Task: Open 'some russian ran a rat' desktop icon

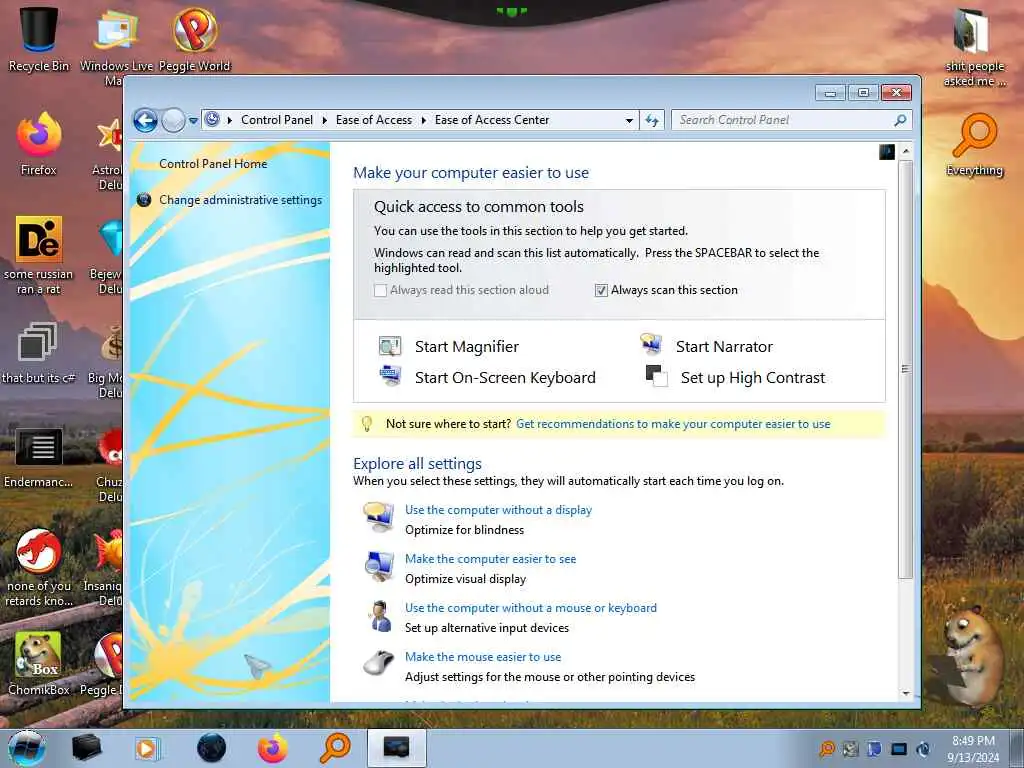Action: pyautogui.click(x=39, y=255)
